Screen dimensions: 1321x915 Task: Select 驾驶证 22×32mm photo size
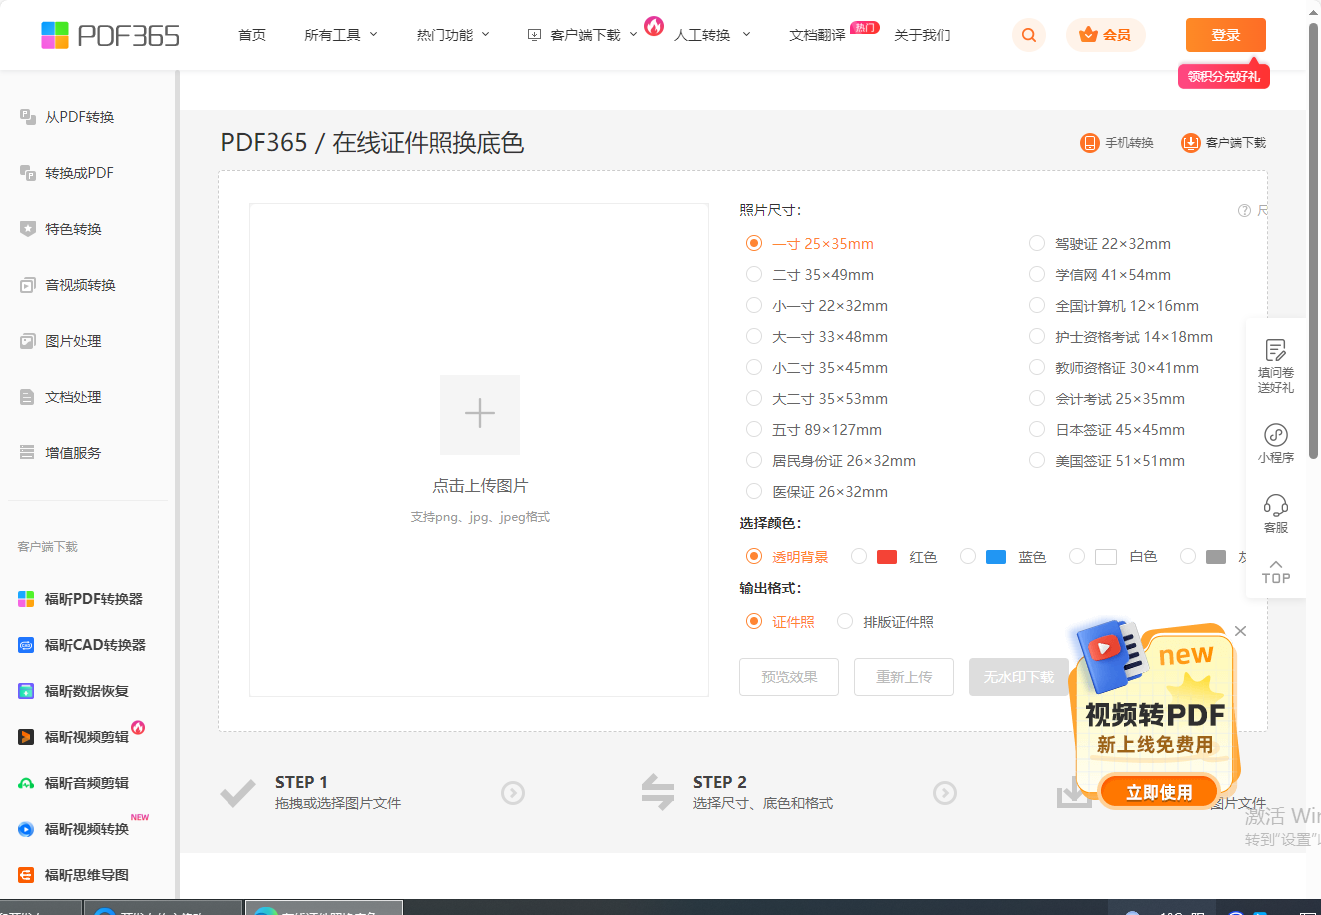click(x=1037, y=243)
